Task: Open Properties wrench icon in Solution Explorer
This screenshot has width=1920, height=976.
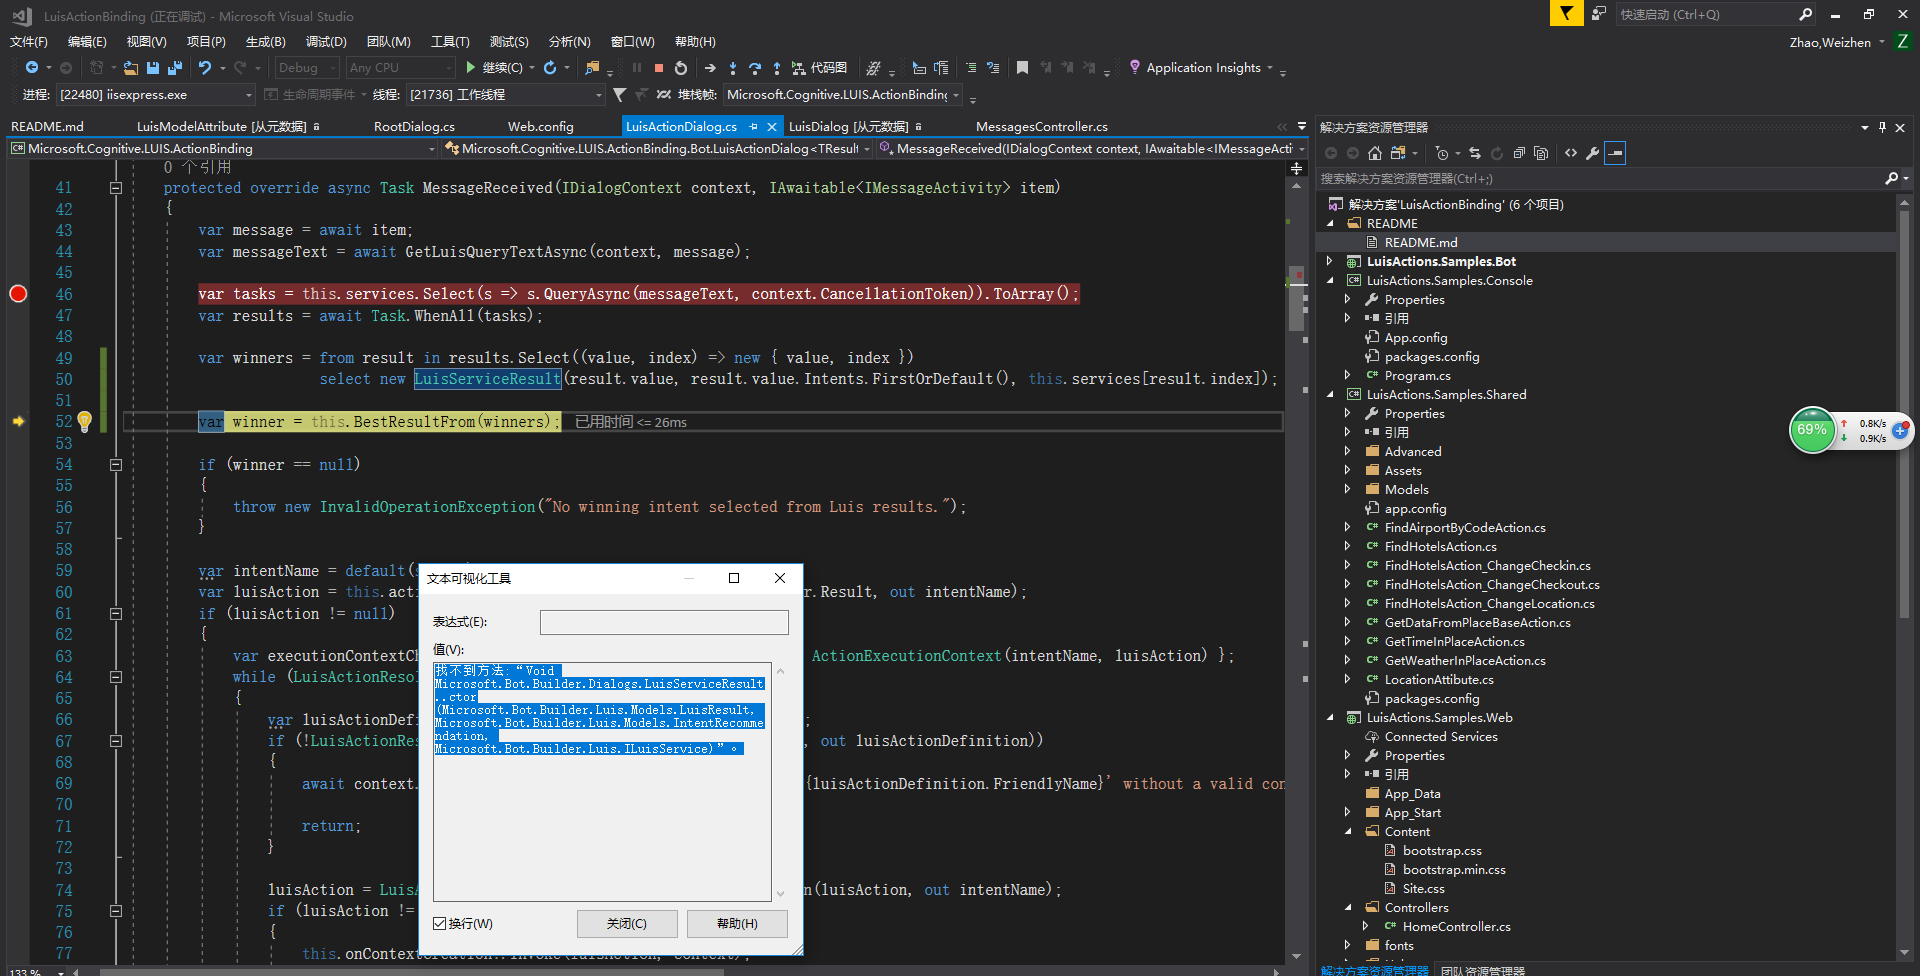Action: click(1593, 153)
